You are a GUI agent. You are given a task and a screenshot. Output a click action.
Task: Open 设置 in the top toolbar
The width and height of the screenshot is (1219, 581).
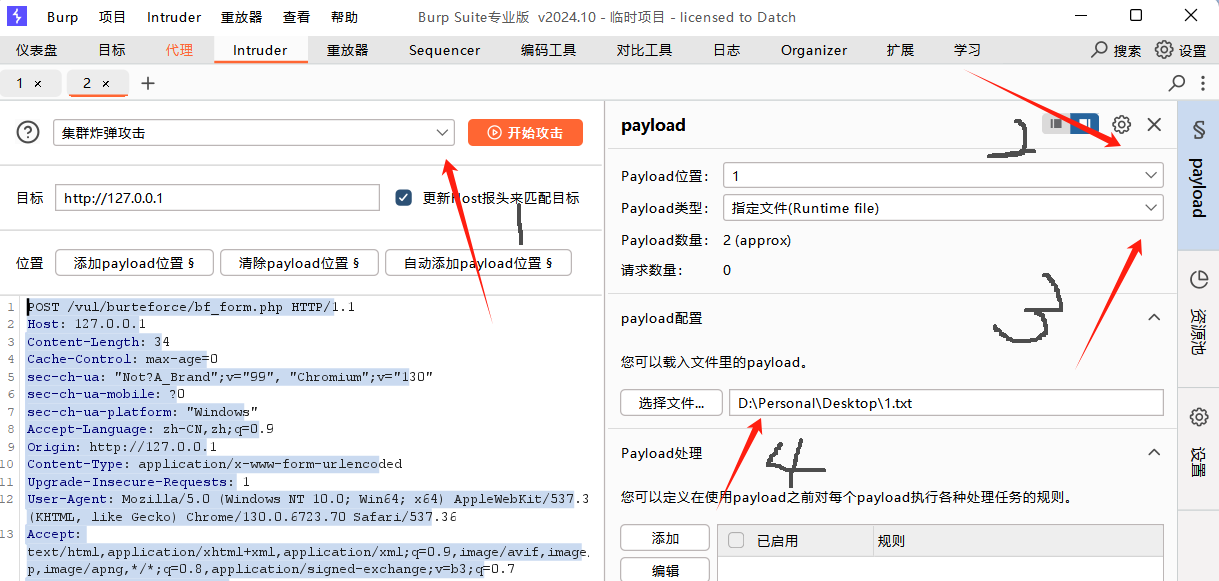tap(1181, 50)
